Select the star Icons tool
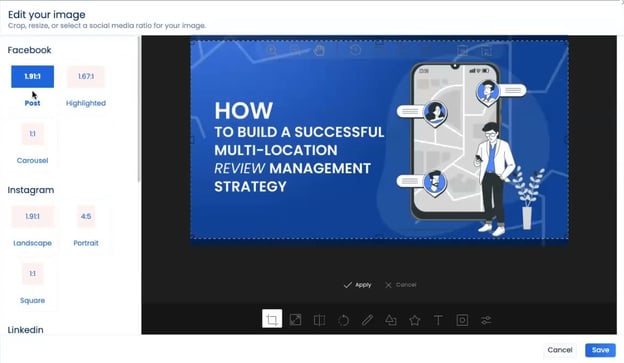 click(x=415, y=320)
